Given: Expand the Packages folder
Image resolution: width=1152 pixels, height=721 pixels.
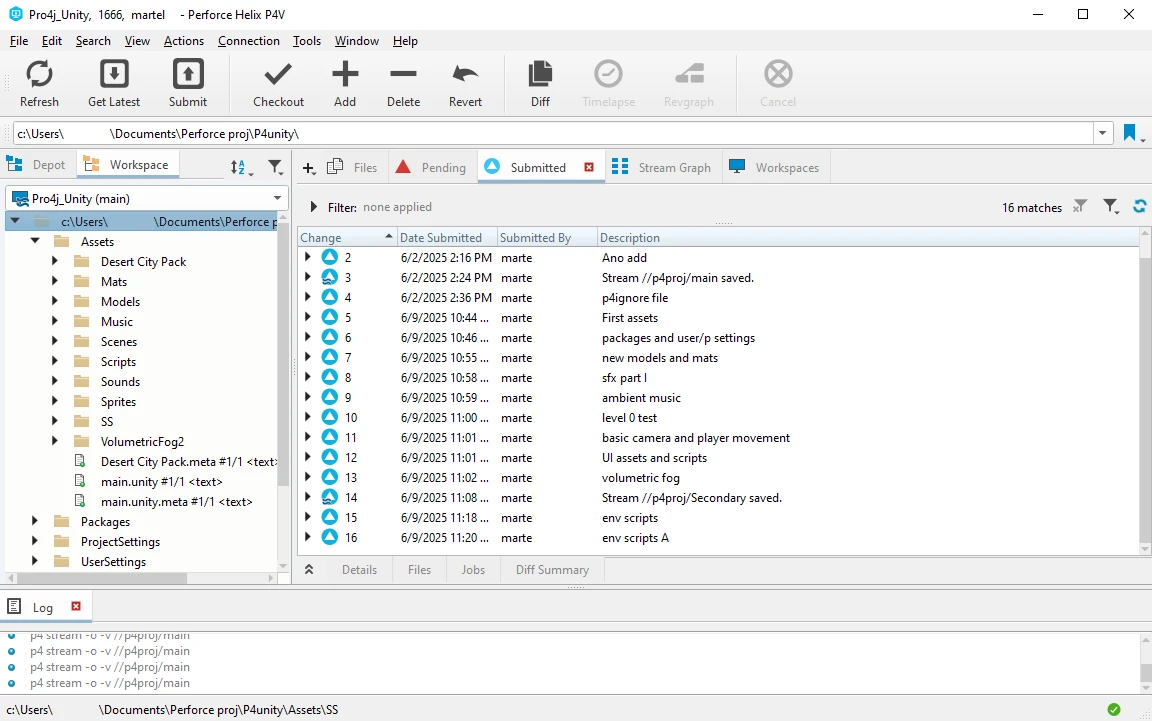Looking at the screenshot, I should pos(34,521).
